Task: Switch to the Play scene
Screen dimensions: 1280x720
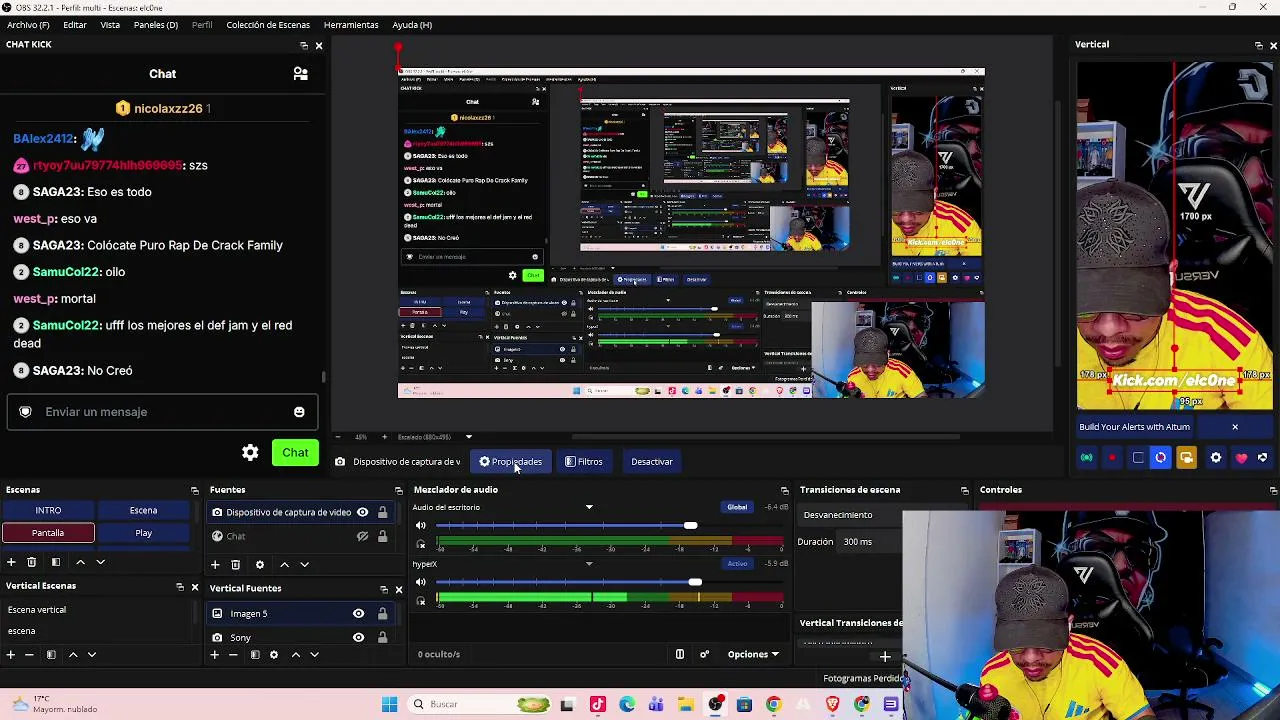Action: point(143,533)
